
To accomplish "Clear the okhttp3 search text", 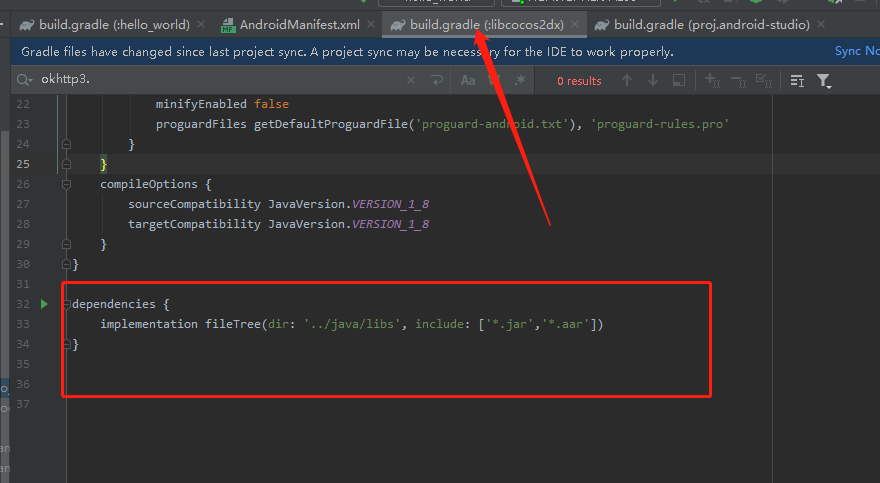I will (x=411, y=80).
